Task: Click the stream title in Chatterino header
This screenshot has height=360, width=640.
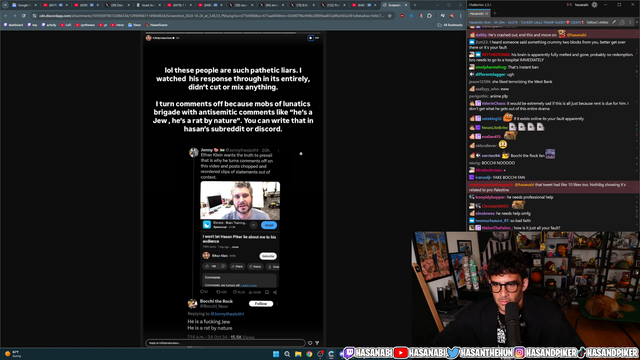Action: point(527,22)
